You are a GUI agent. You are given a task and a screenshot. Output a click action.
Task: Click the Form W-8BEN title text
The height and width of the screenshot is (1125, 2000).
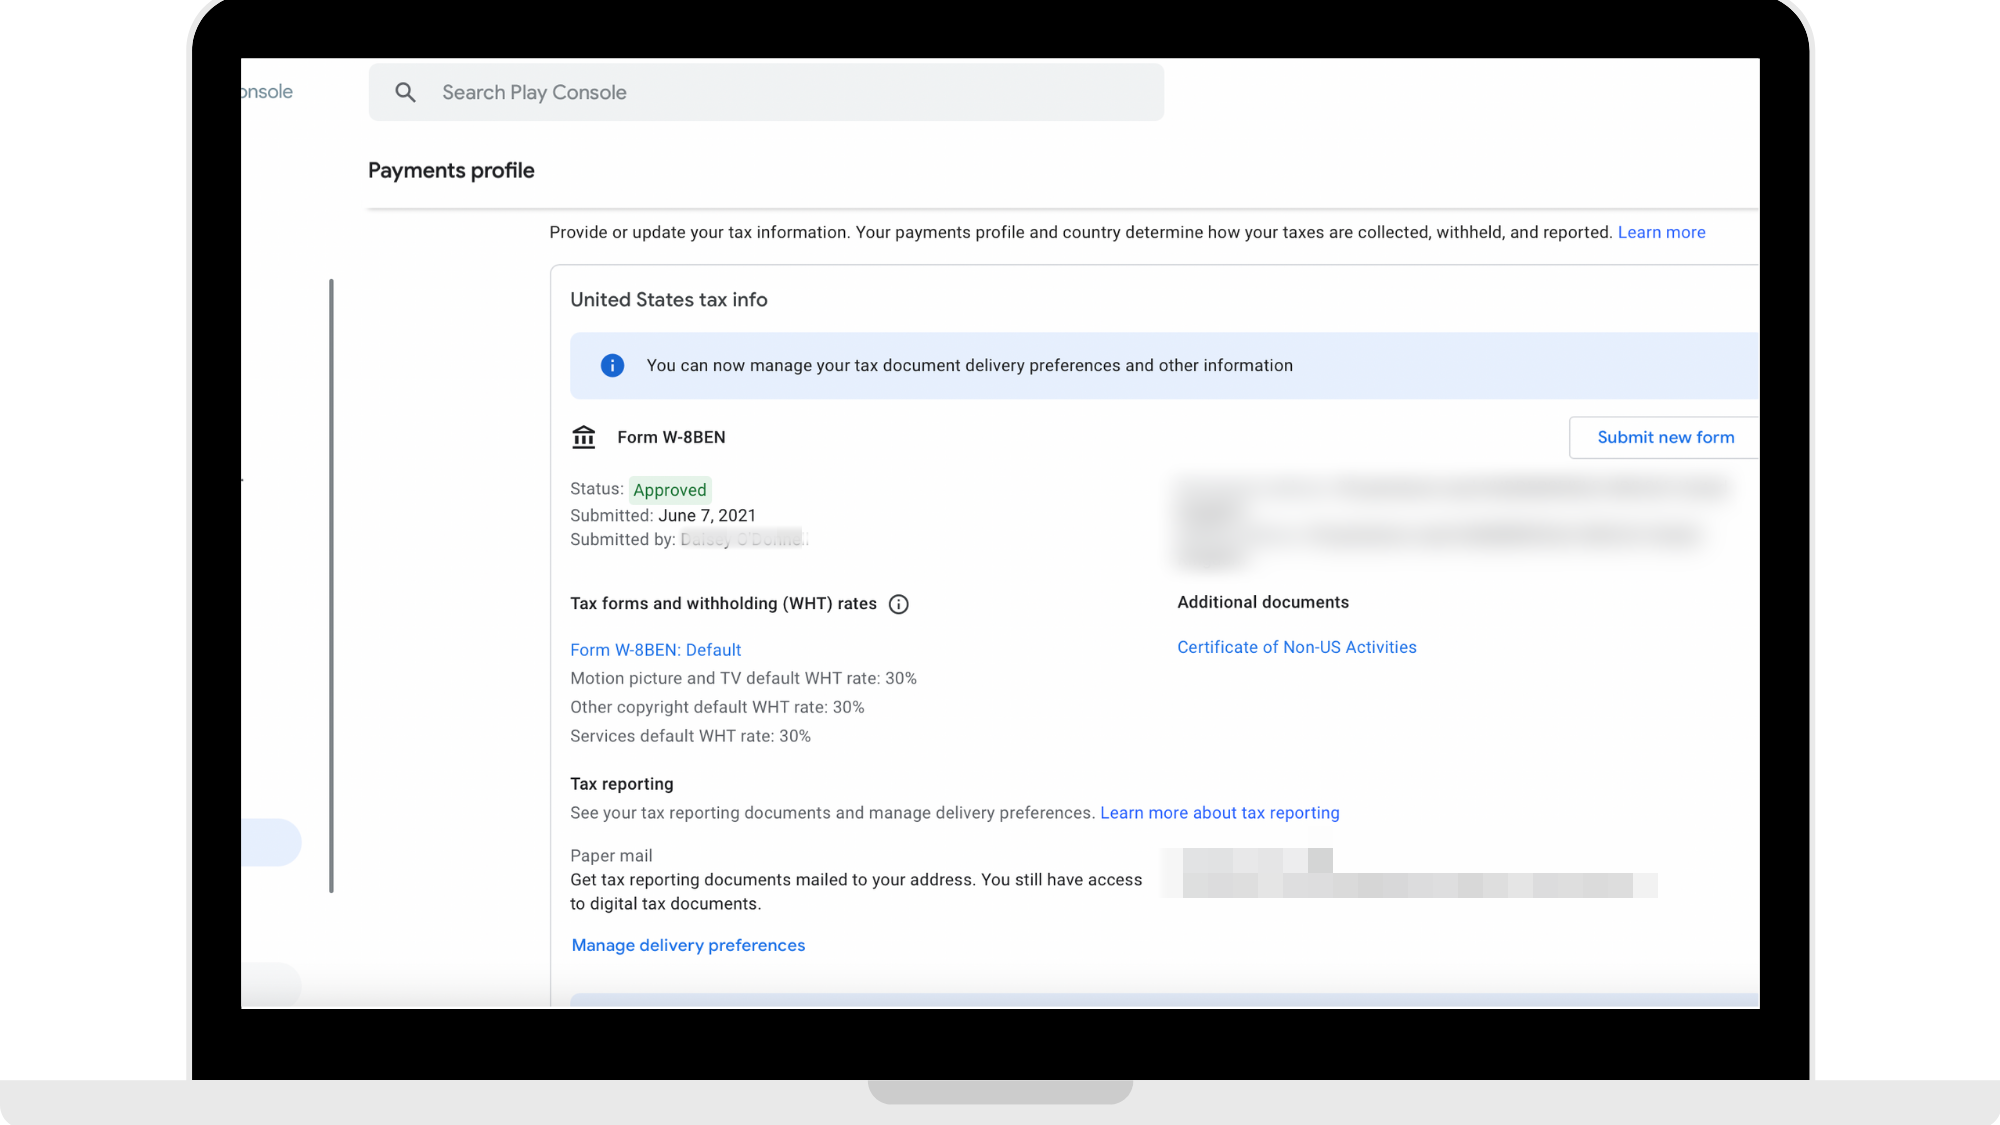(671, 437)
